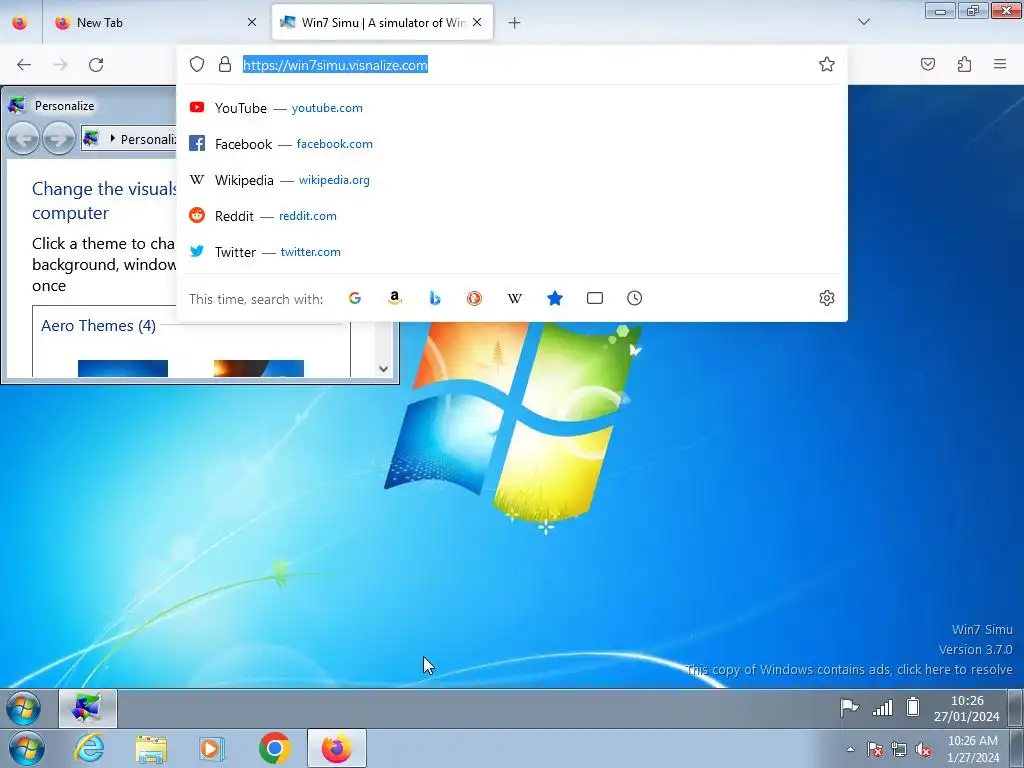Search this time with DuckDuckGo
Image resolution: width=1024 pixels, height=768 pixels.
pos(474,298)
